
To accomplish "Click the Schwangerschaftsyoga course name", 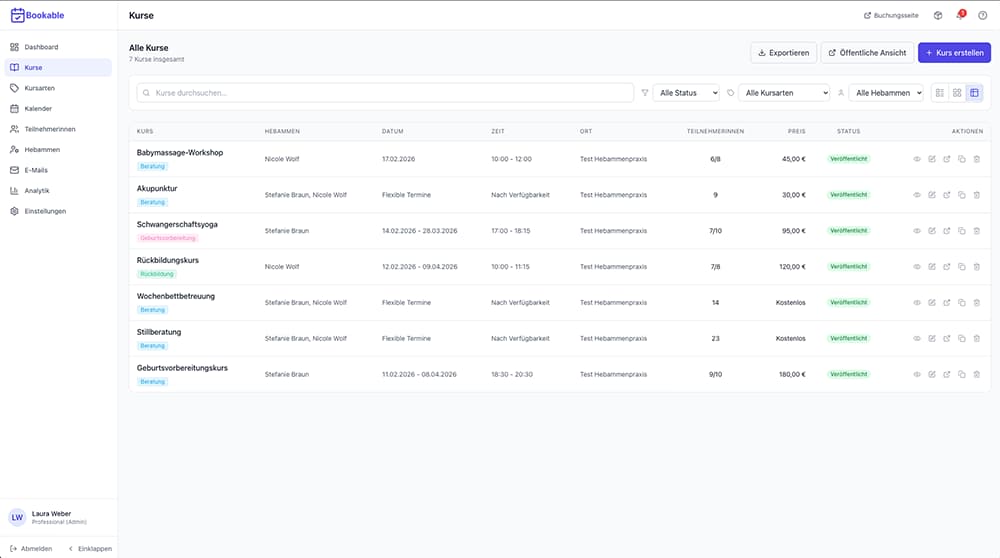I will tap(177, 224).
